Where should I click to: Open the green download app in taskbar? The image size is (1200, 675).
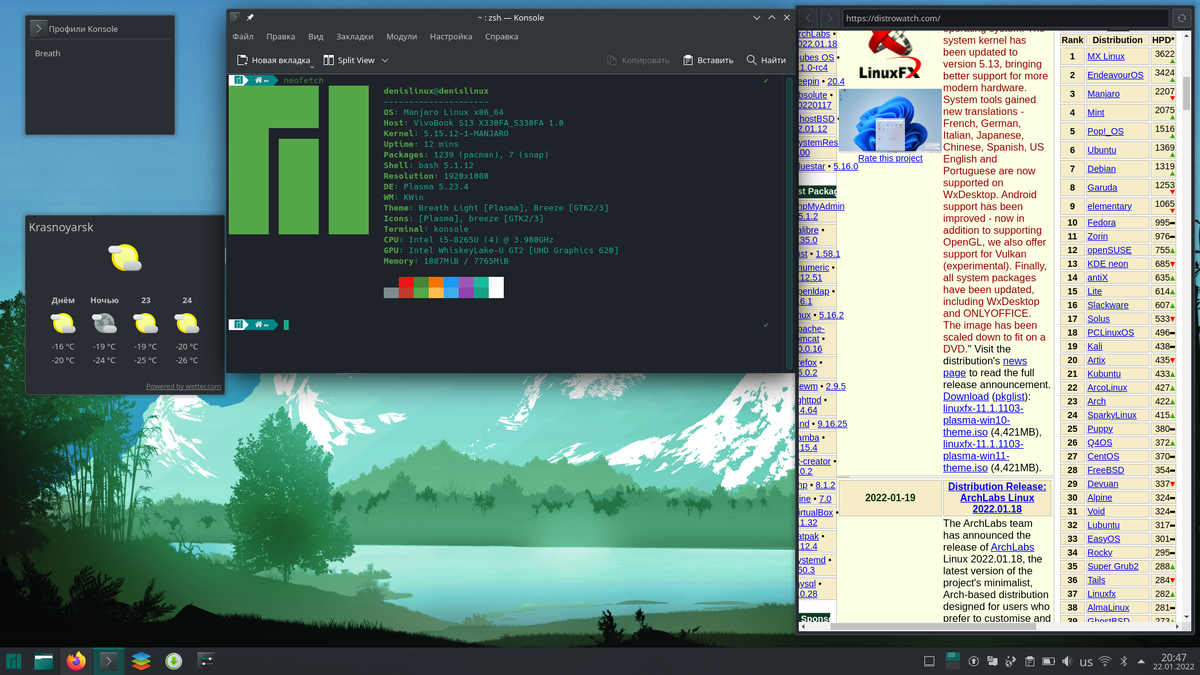tap(173, 661)
